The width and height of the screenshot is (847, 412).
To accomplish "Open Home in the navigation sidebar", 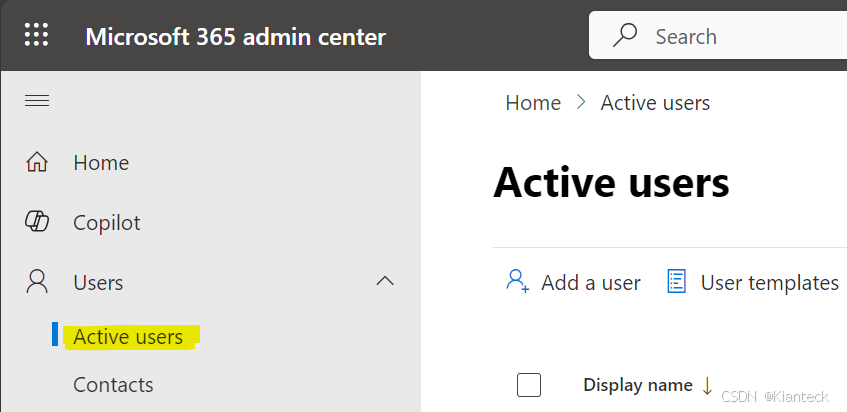I will pos(101,163).
